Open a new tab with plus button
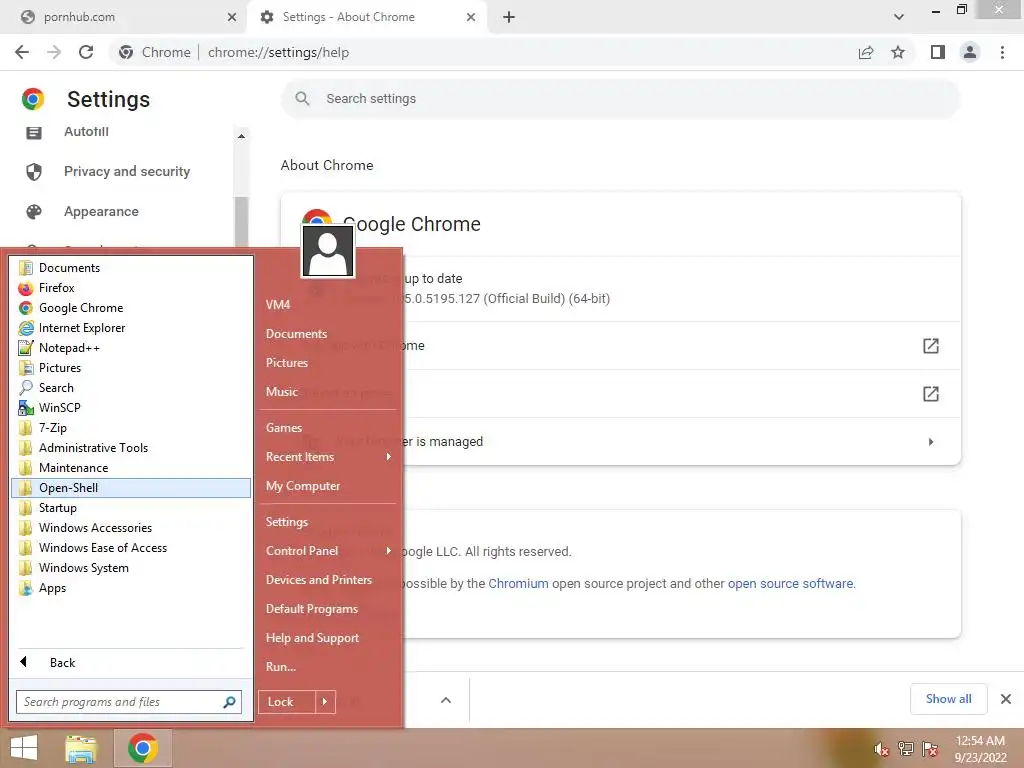This screenshot has width=1024, height=768. click(509, 17)
